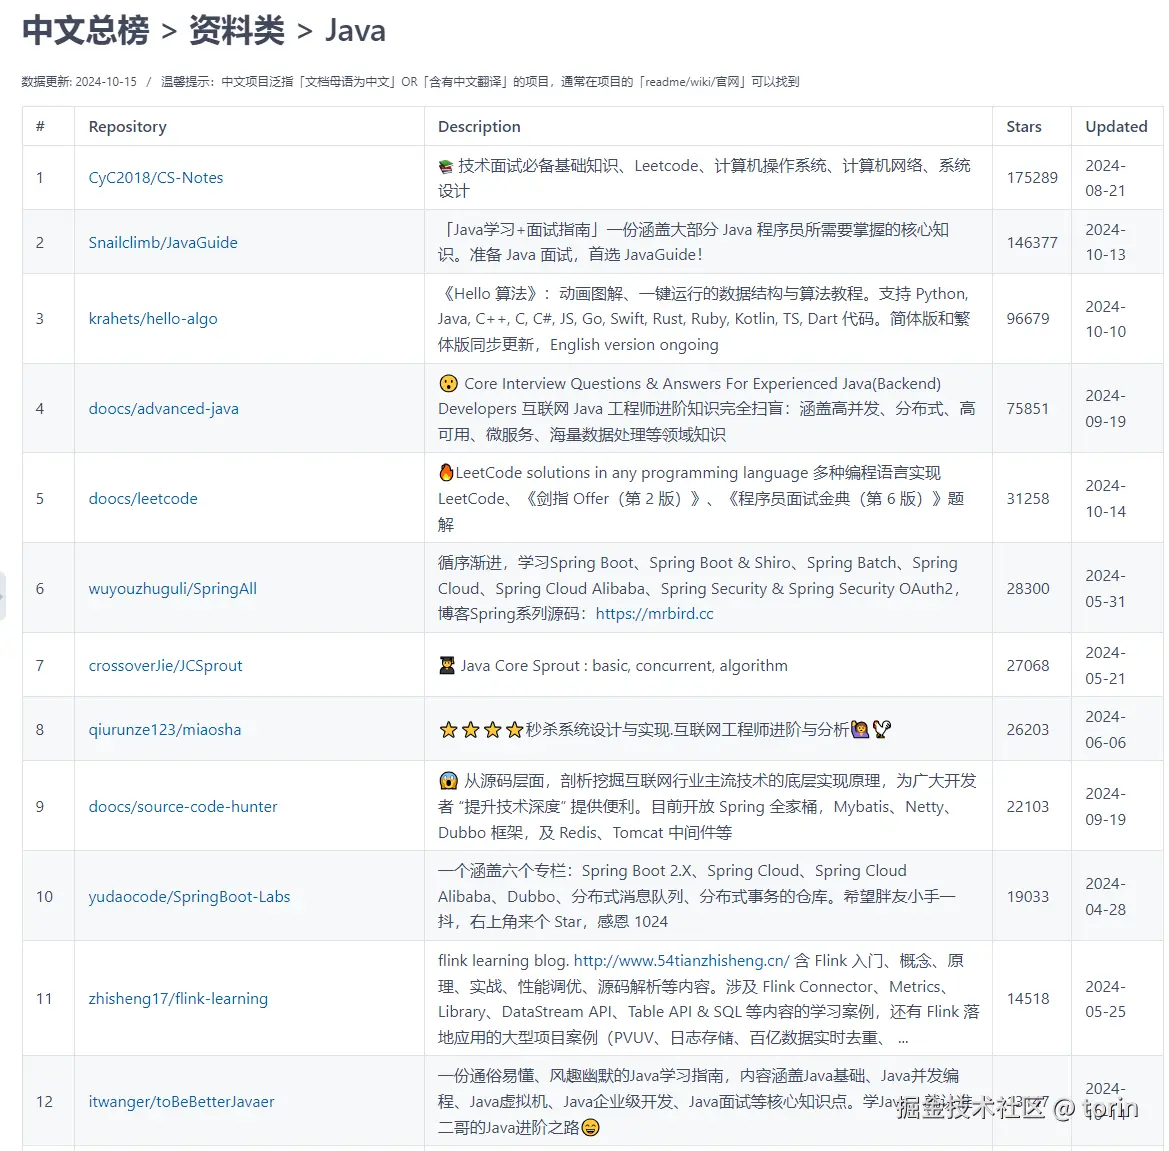Open the Snailclimb/JavaGuide repository link
The image size is (1169, 1151).
coord(163,242)
